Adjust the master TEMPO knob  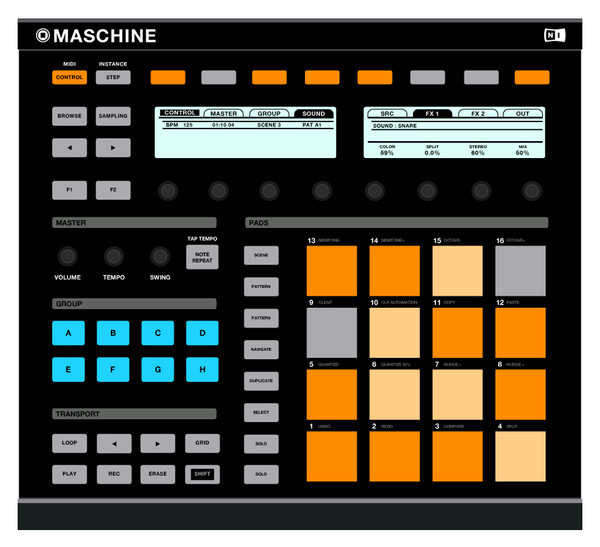coord(114,256)
